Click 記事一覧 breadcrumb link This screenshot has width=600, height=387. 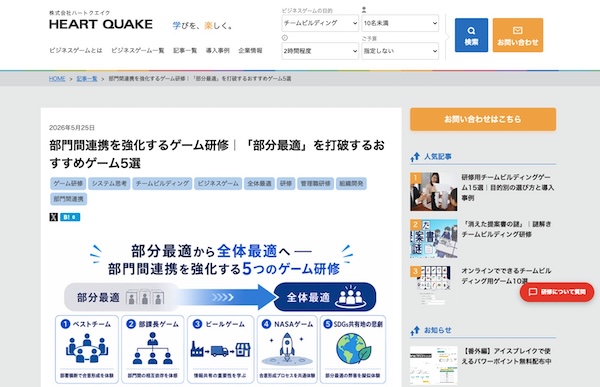tap(87, 78)
